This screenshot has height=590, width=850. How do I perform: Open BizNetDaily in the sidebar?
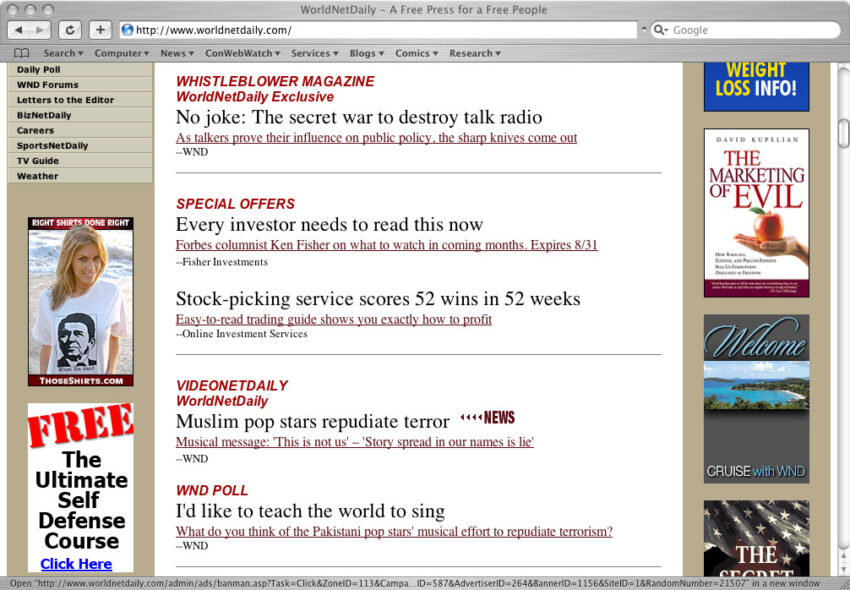point(80,115)
